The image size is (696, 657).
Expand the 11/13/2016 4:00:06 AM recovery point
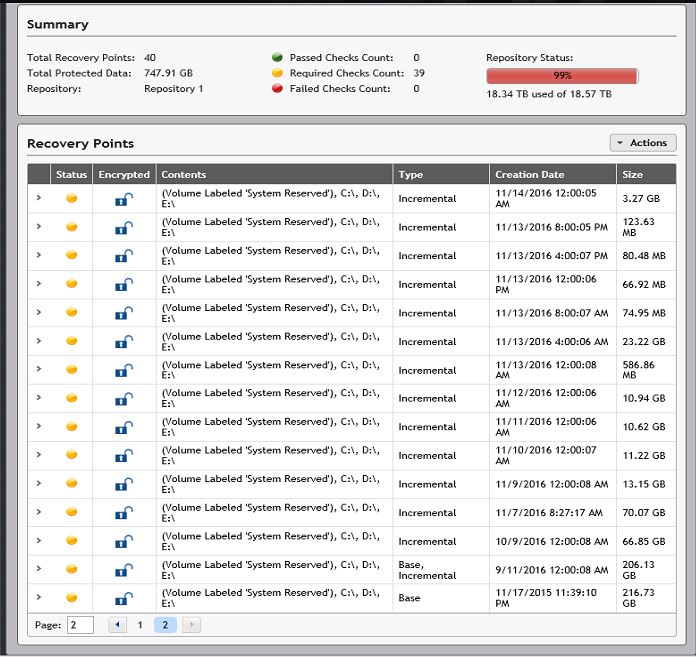click(x=39, y=341)
